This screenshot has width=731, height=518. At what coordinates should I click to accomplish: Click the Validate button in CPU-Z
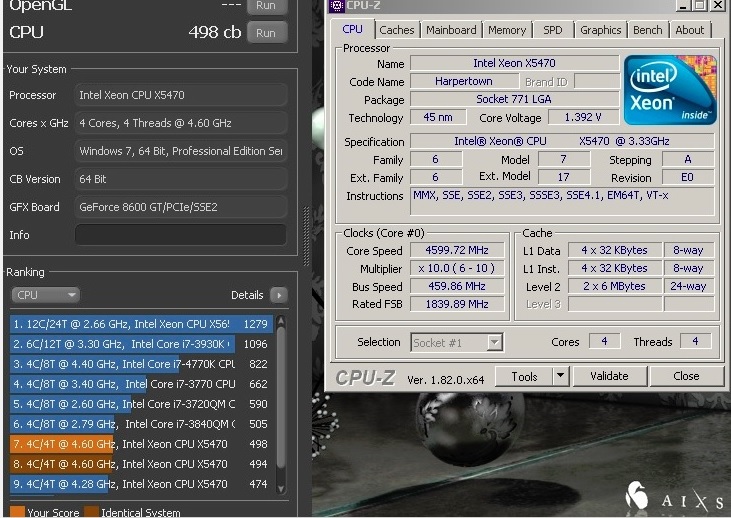click(x=609, y=376)
